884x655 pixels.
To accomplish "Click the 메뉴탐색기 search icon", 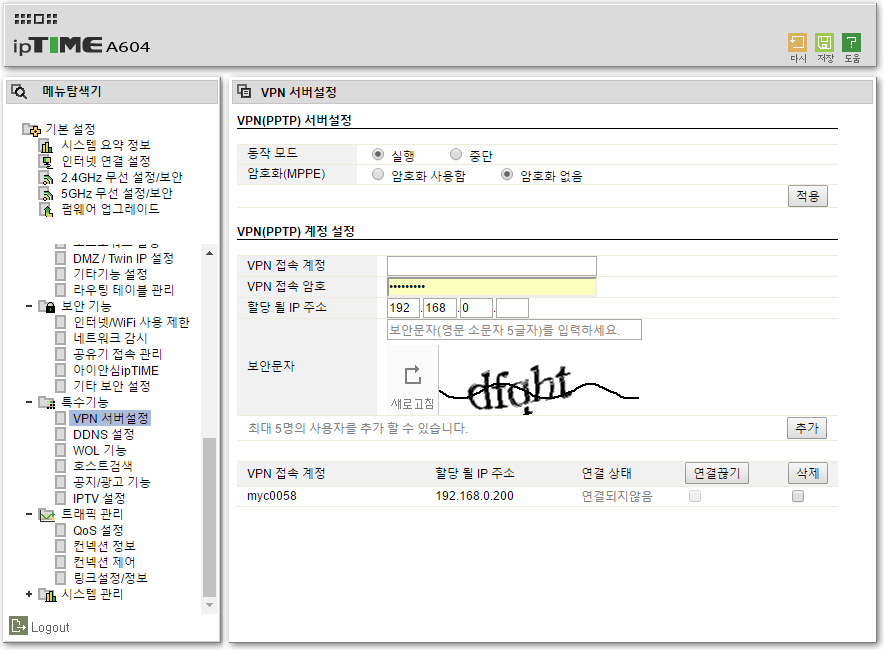I will pyautogui.click(x=19, y=91).
